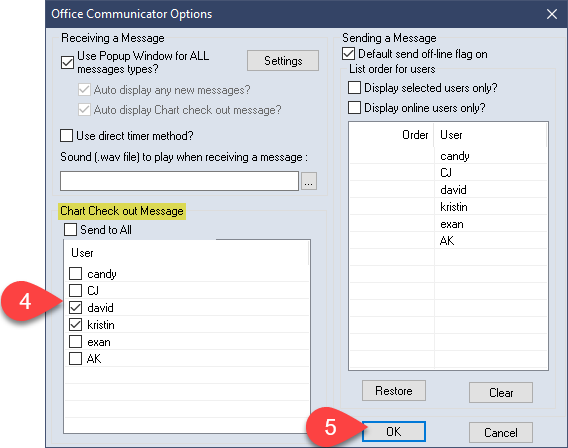The height and width of the screenshot is (448, 568).
Task: Restore the user list order
Action: (x=394, y=391)
